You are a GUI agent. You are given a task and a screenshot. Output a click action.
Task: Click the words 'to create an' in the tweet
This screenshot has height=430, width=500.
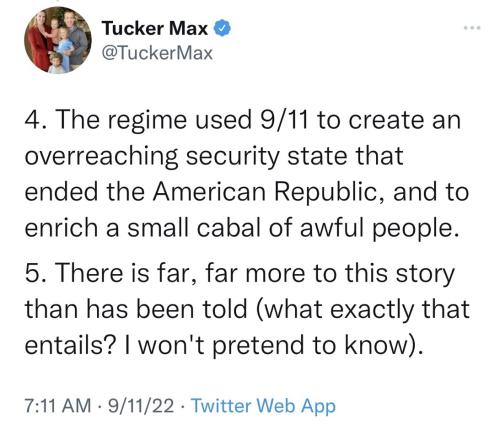pyautogui.click(x=389, y=120)
